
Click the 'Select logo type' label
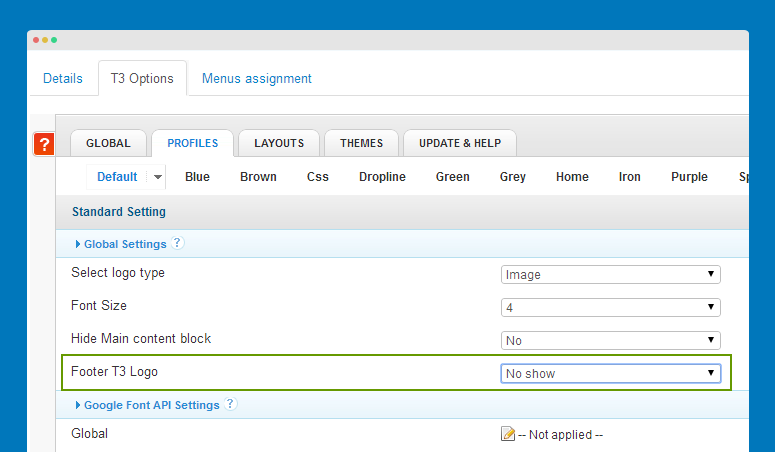coord(118,273)
